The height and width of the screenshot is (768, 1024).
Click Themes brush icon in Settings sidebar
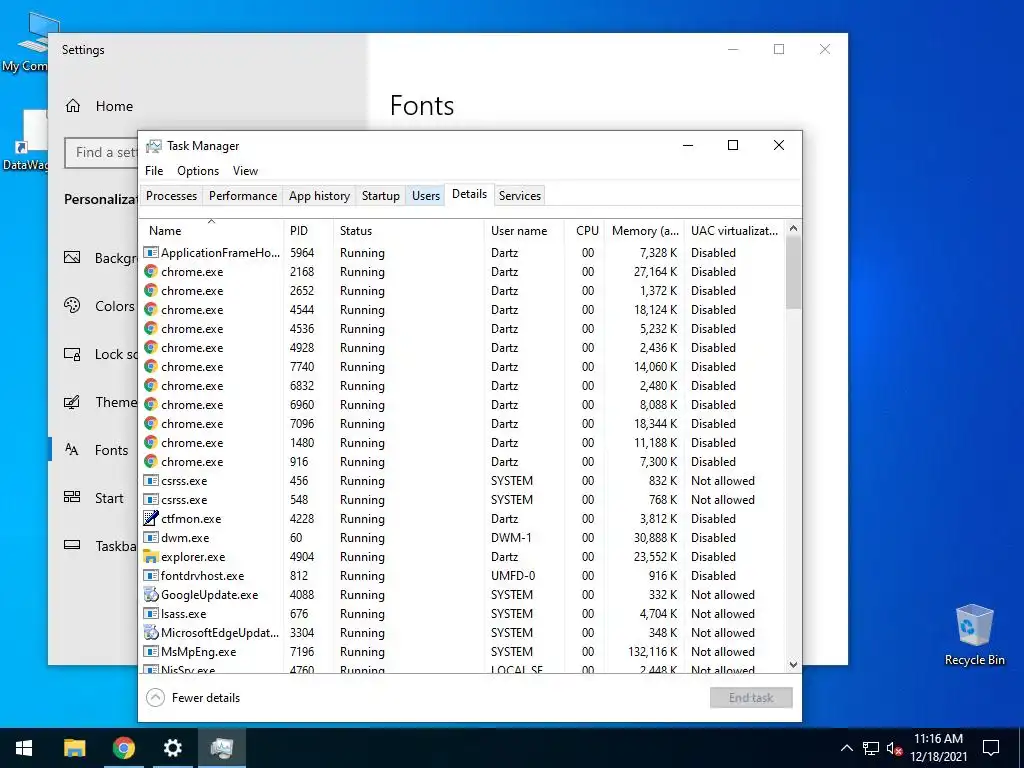click(x=72, y=402)
